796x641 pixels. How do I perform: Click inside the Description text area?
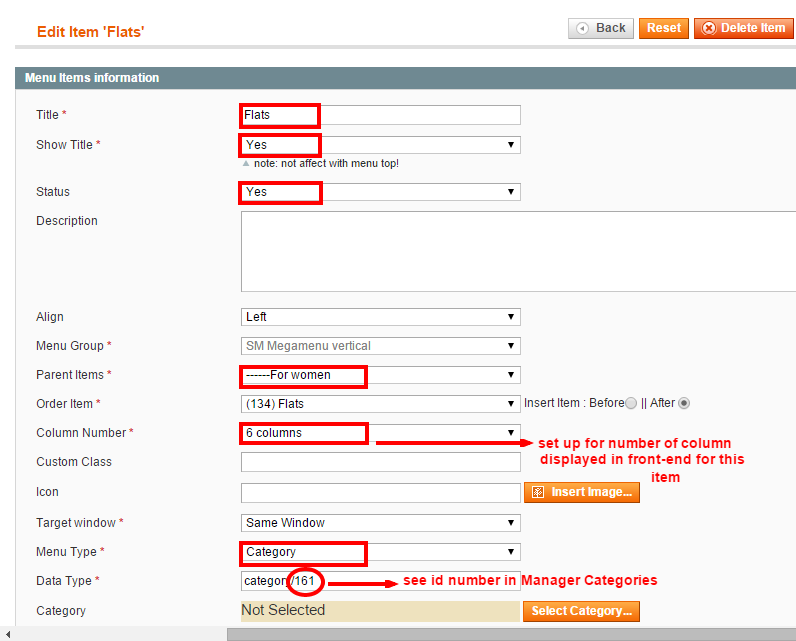pyautogui.click(x=518, y=252)
